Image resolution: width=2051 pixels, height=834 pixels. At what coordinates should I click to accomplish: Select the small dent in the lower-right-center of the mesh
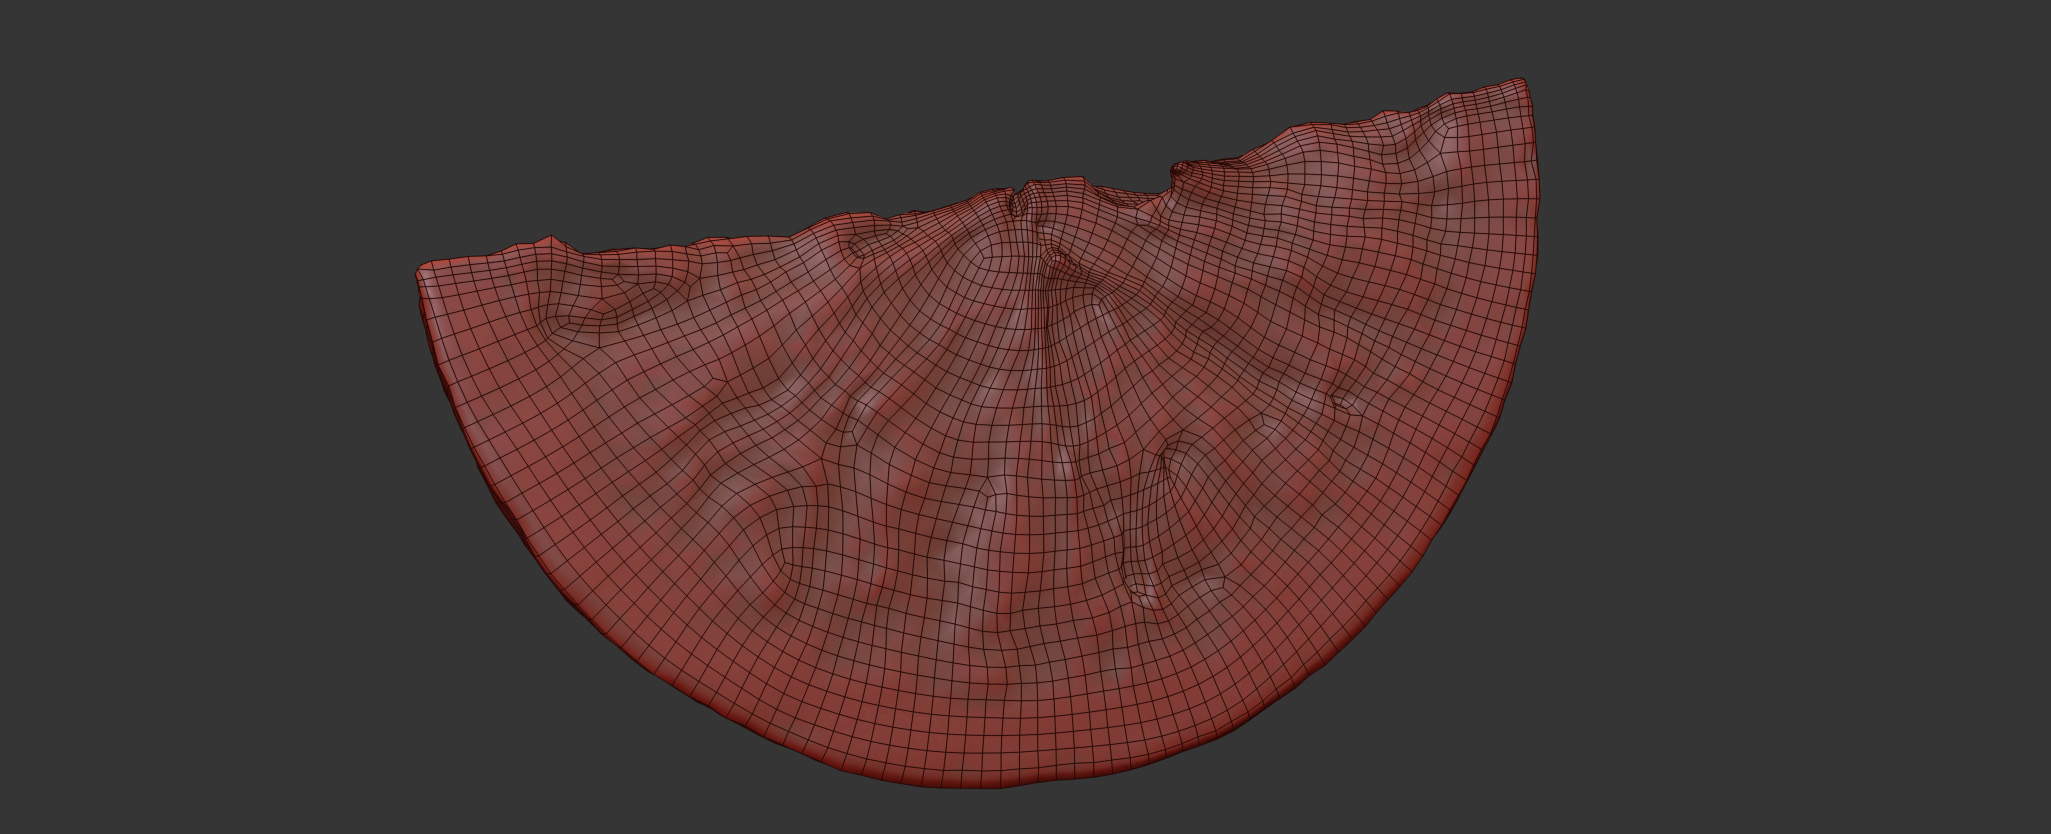click(1142, 592)
